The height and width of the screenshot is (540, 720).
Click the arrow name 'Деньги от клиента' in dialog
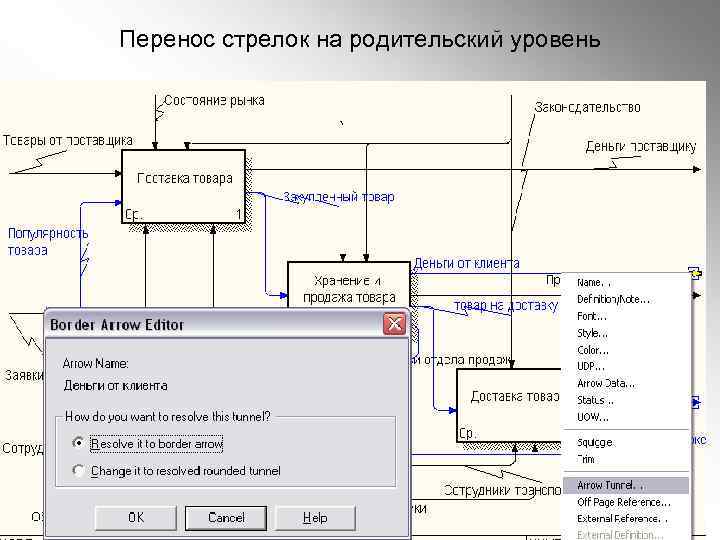[x=115, y=386]
